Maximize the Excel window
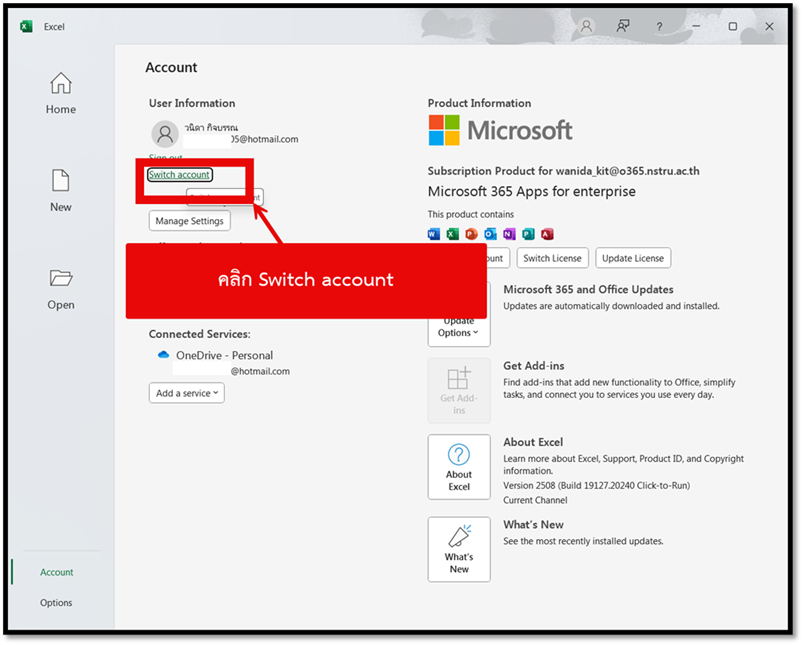This screenshot has width=803, height=645. pyautogui.click(x=732, y=27)
